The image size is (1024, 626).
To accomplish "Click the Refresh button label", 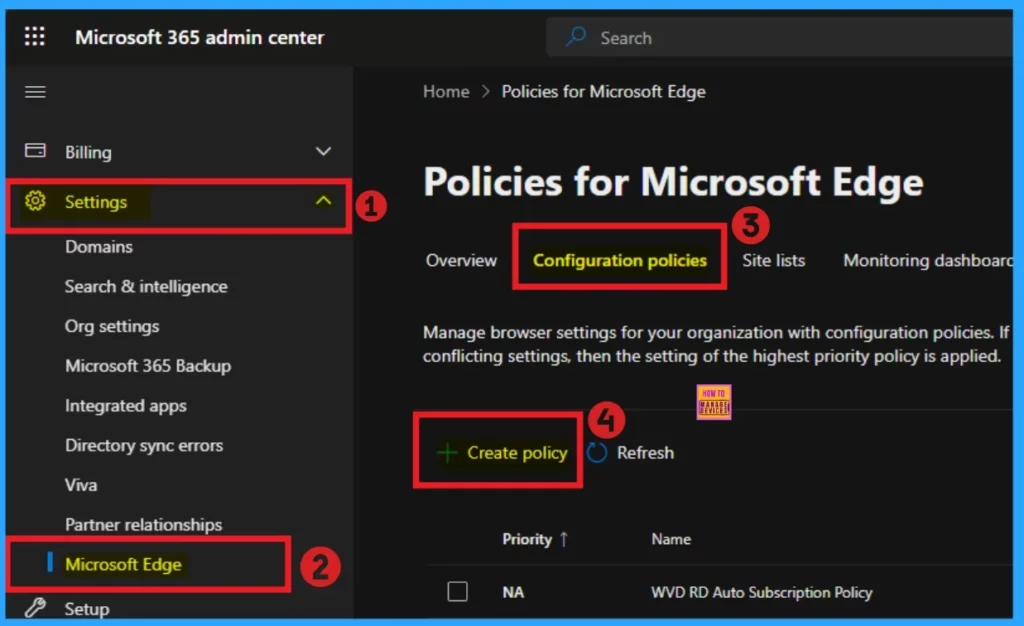I will click(x=645, y=452).
